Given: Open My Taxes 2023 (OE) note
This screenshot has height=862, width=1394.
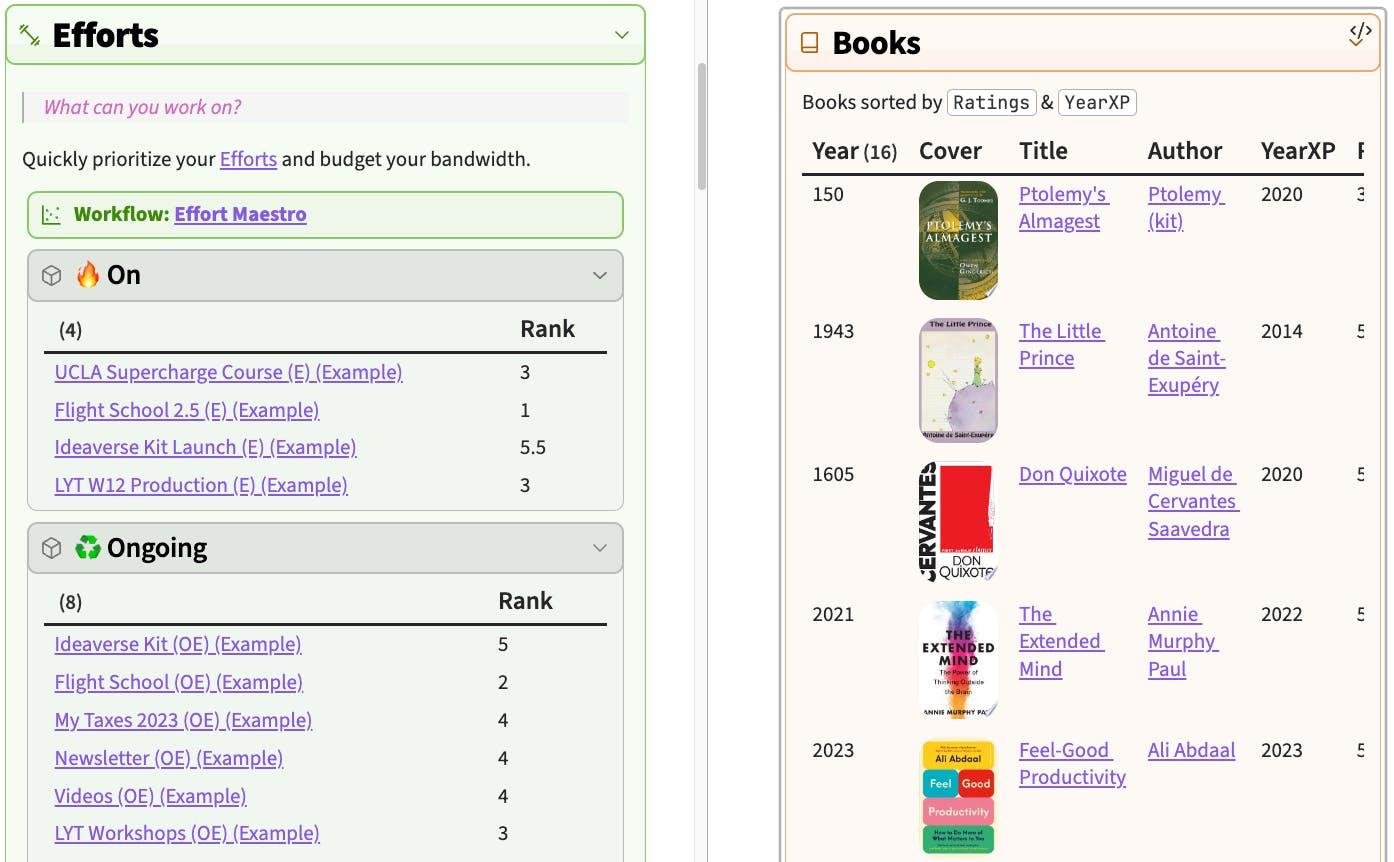Looking at the screenshot, I should point(183,720).
